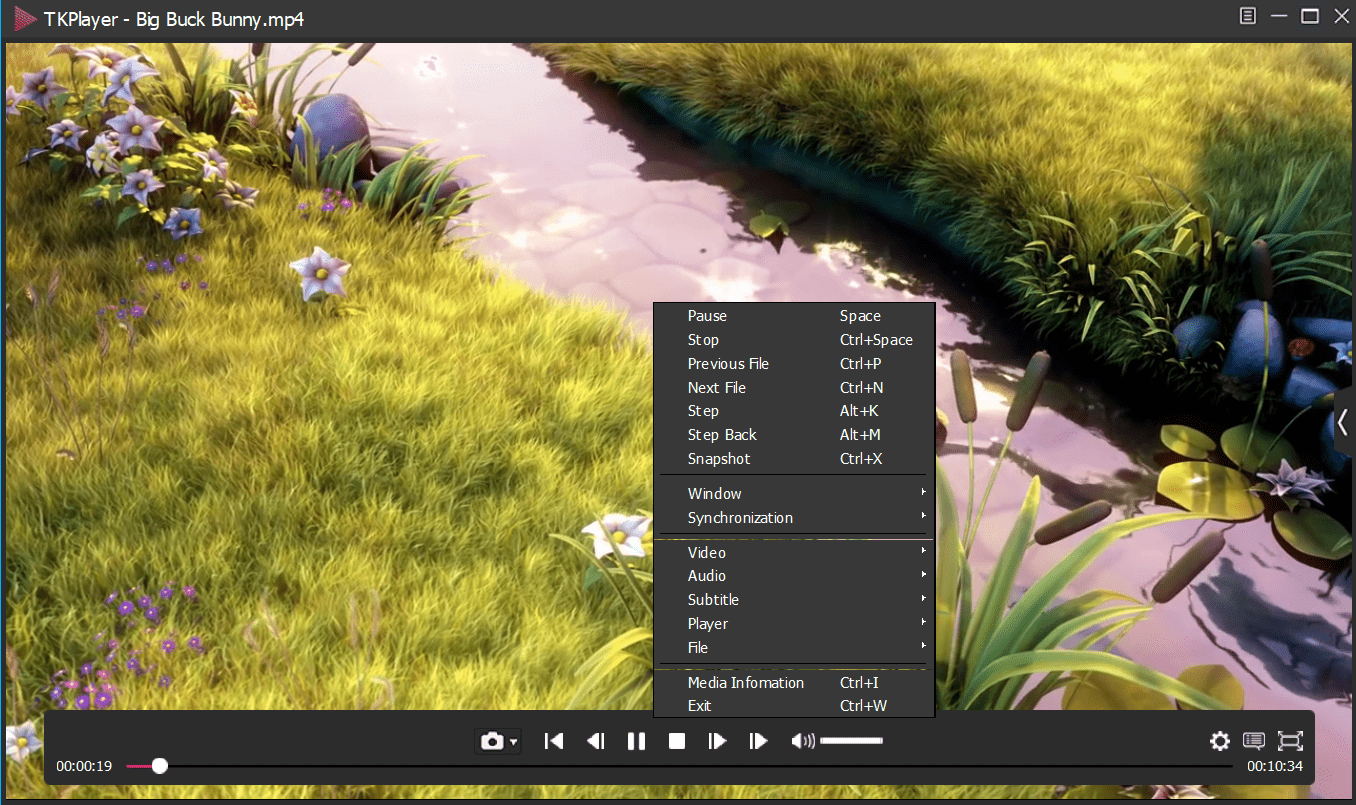Expand the File submenu

[794, 648]
